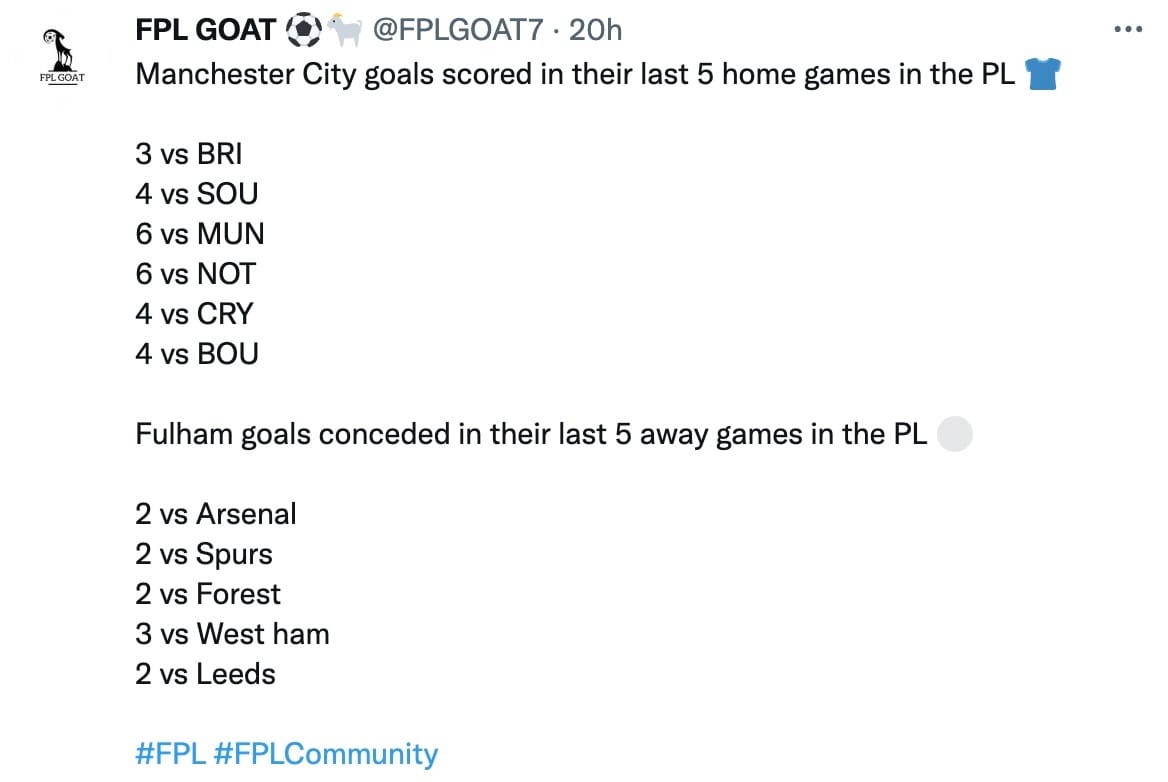
Task: Click the blue shirt emoji
Action: tap(1043, 74)
